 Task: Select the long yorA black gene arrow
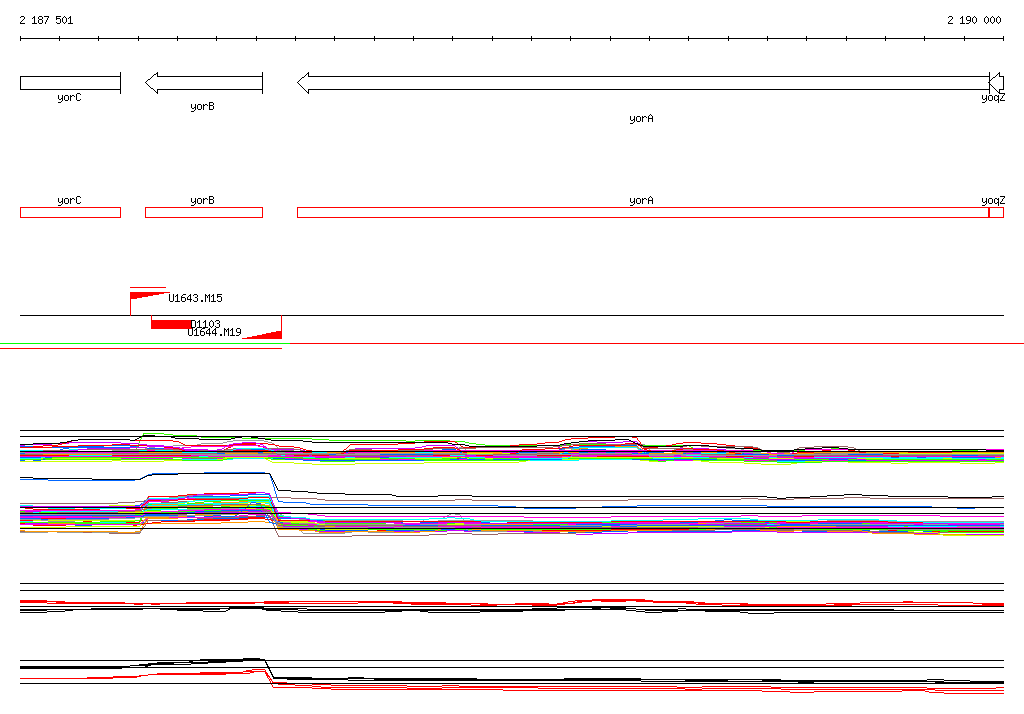coord(643,83)
